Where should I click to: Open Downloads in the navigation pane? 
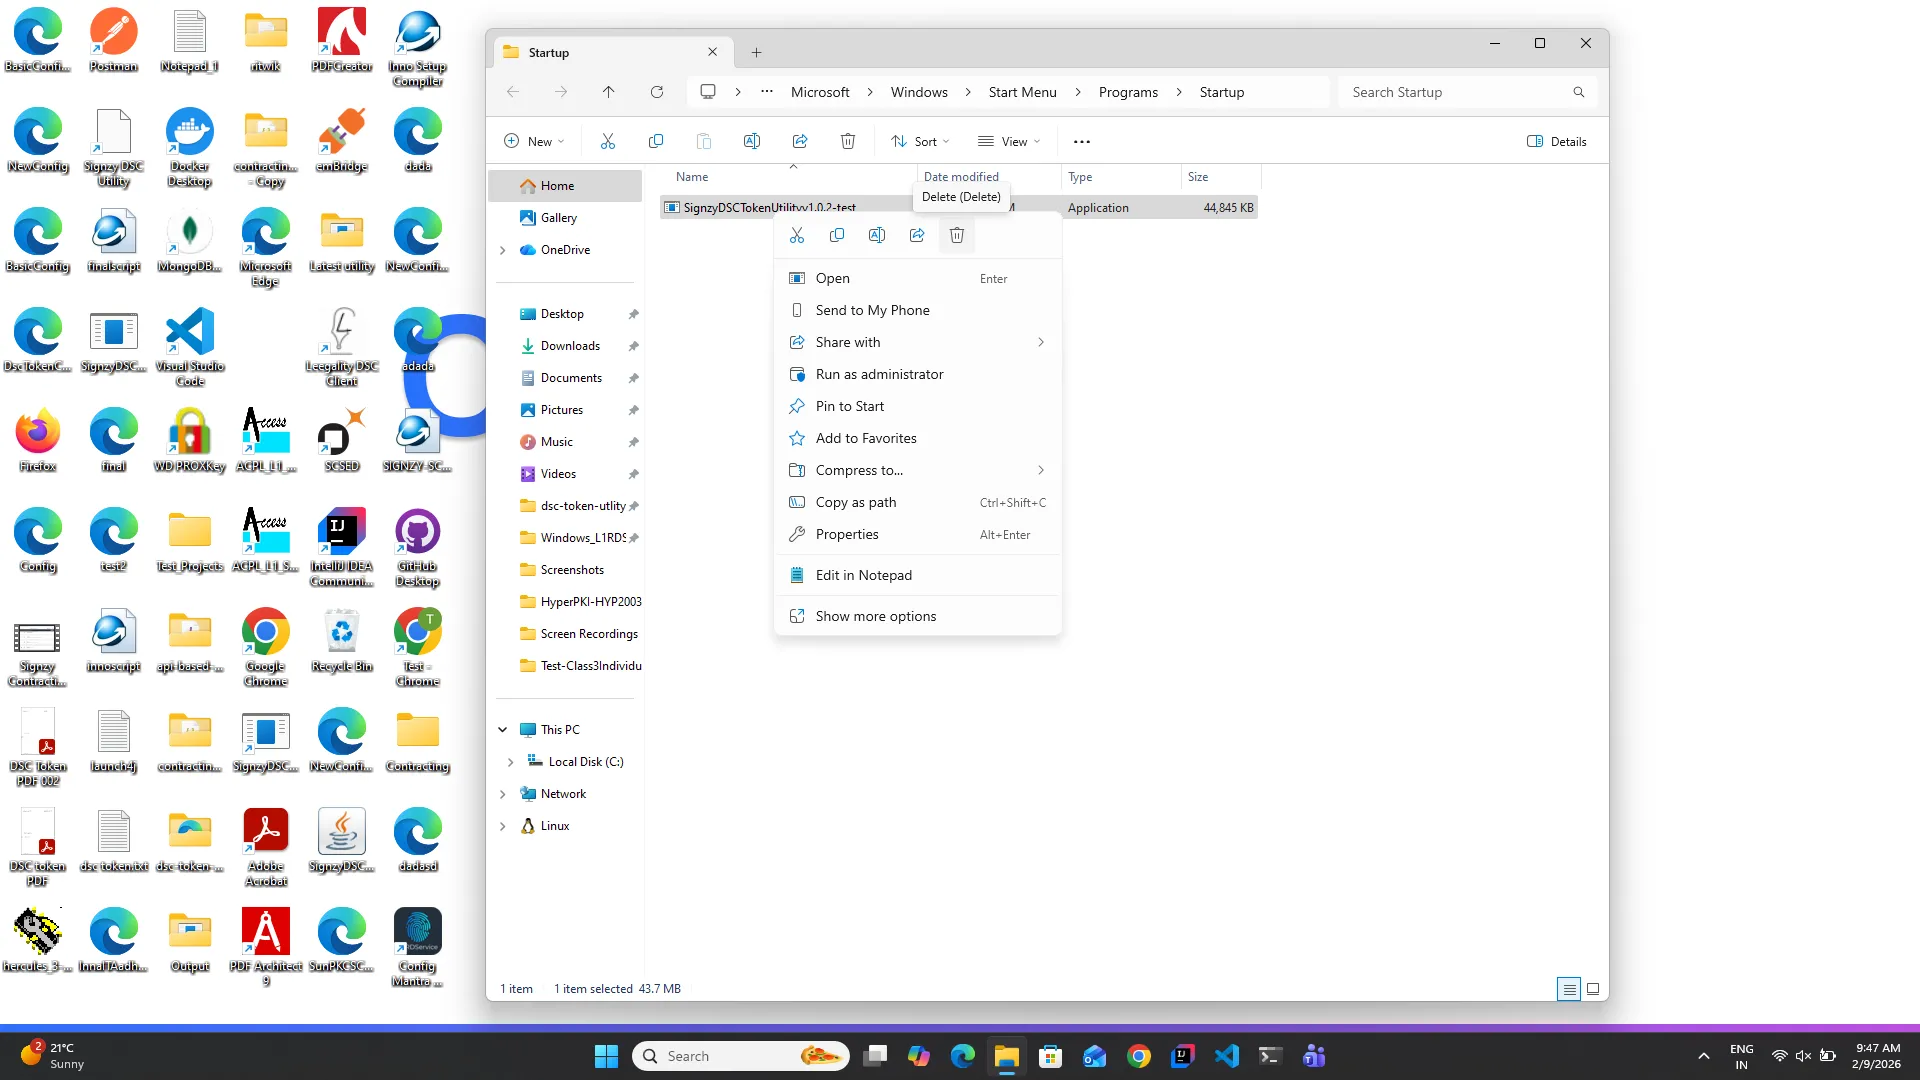coord(570,346)
